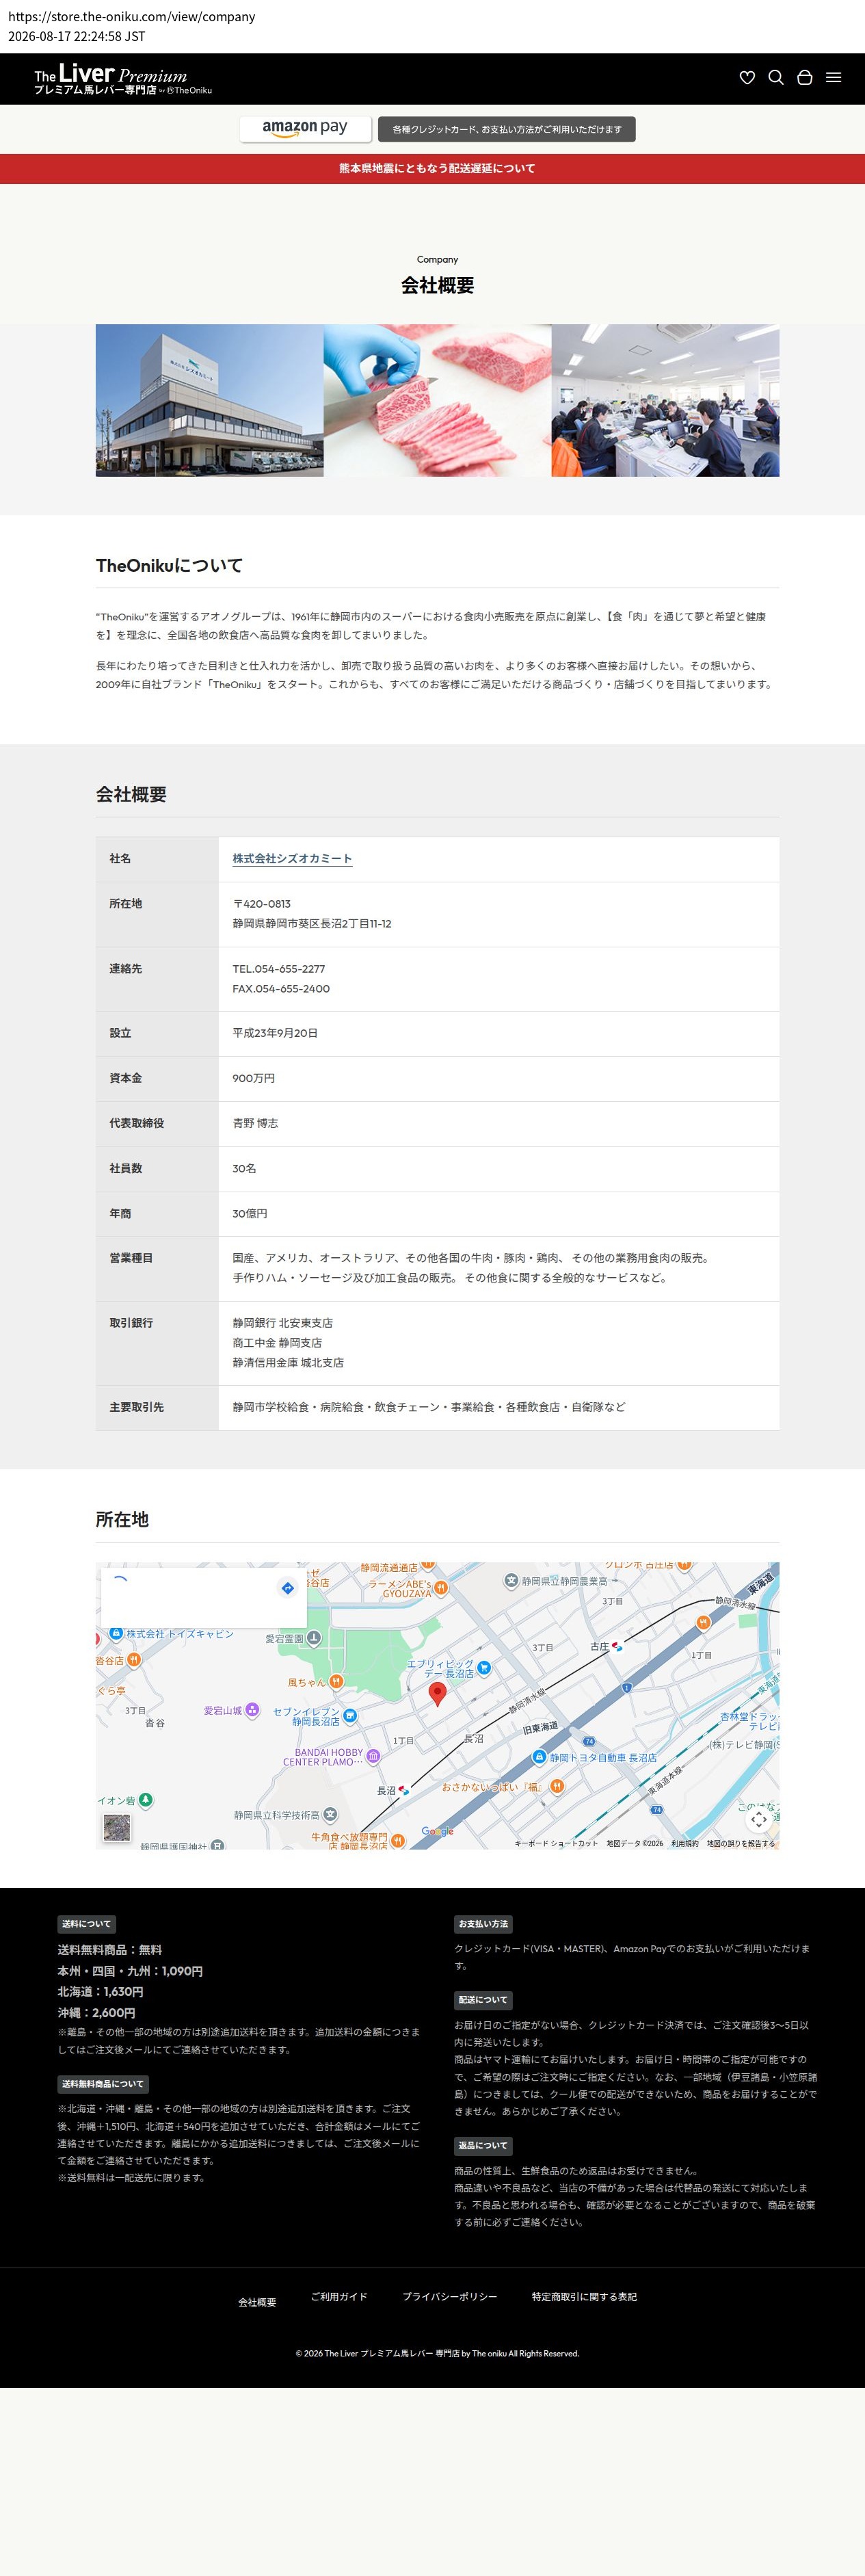Click the 所在地 section heading above map
The height and width of the screenshot is (2576, 865).
(x=122, y=1519)
